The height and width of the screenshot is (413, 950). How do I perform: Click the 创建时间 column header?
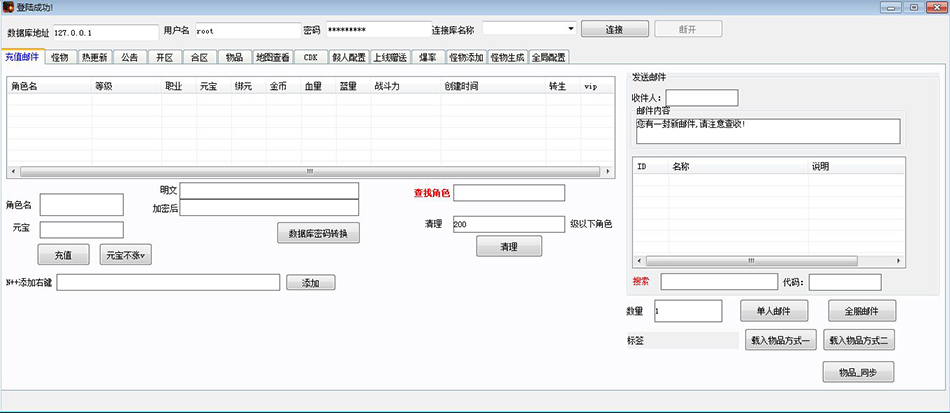click(x=493, y=87)
